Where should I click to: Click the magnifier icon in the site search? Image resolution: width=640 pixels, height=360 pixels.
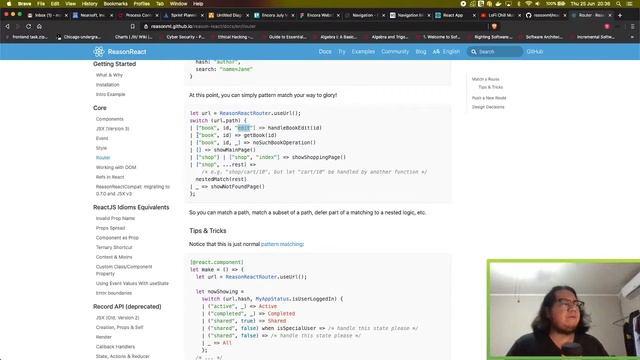[x=473, y=52]
